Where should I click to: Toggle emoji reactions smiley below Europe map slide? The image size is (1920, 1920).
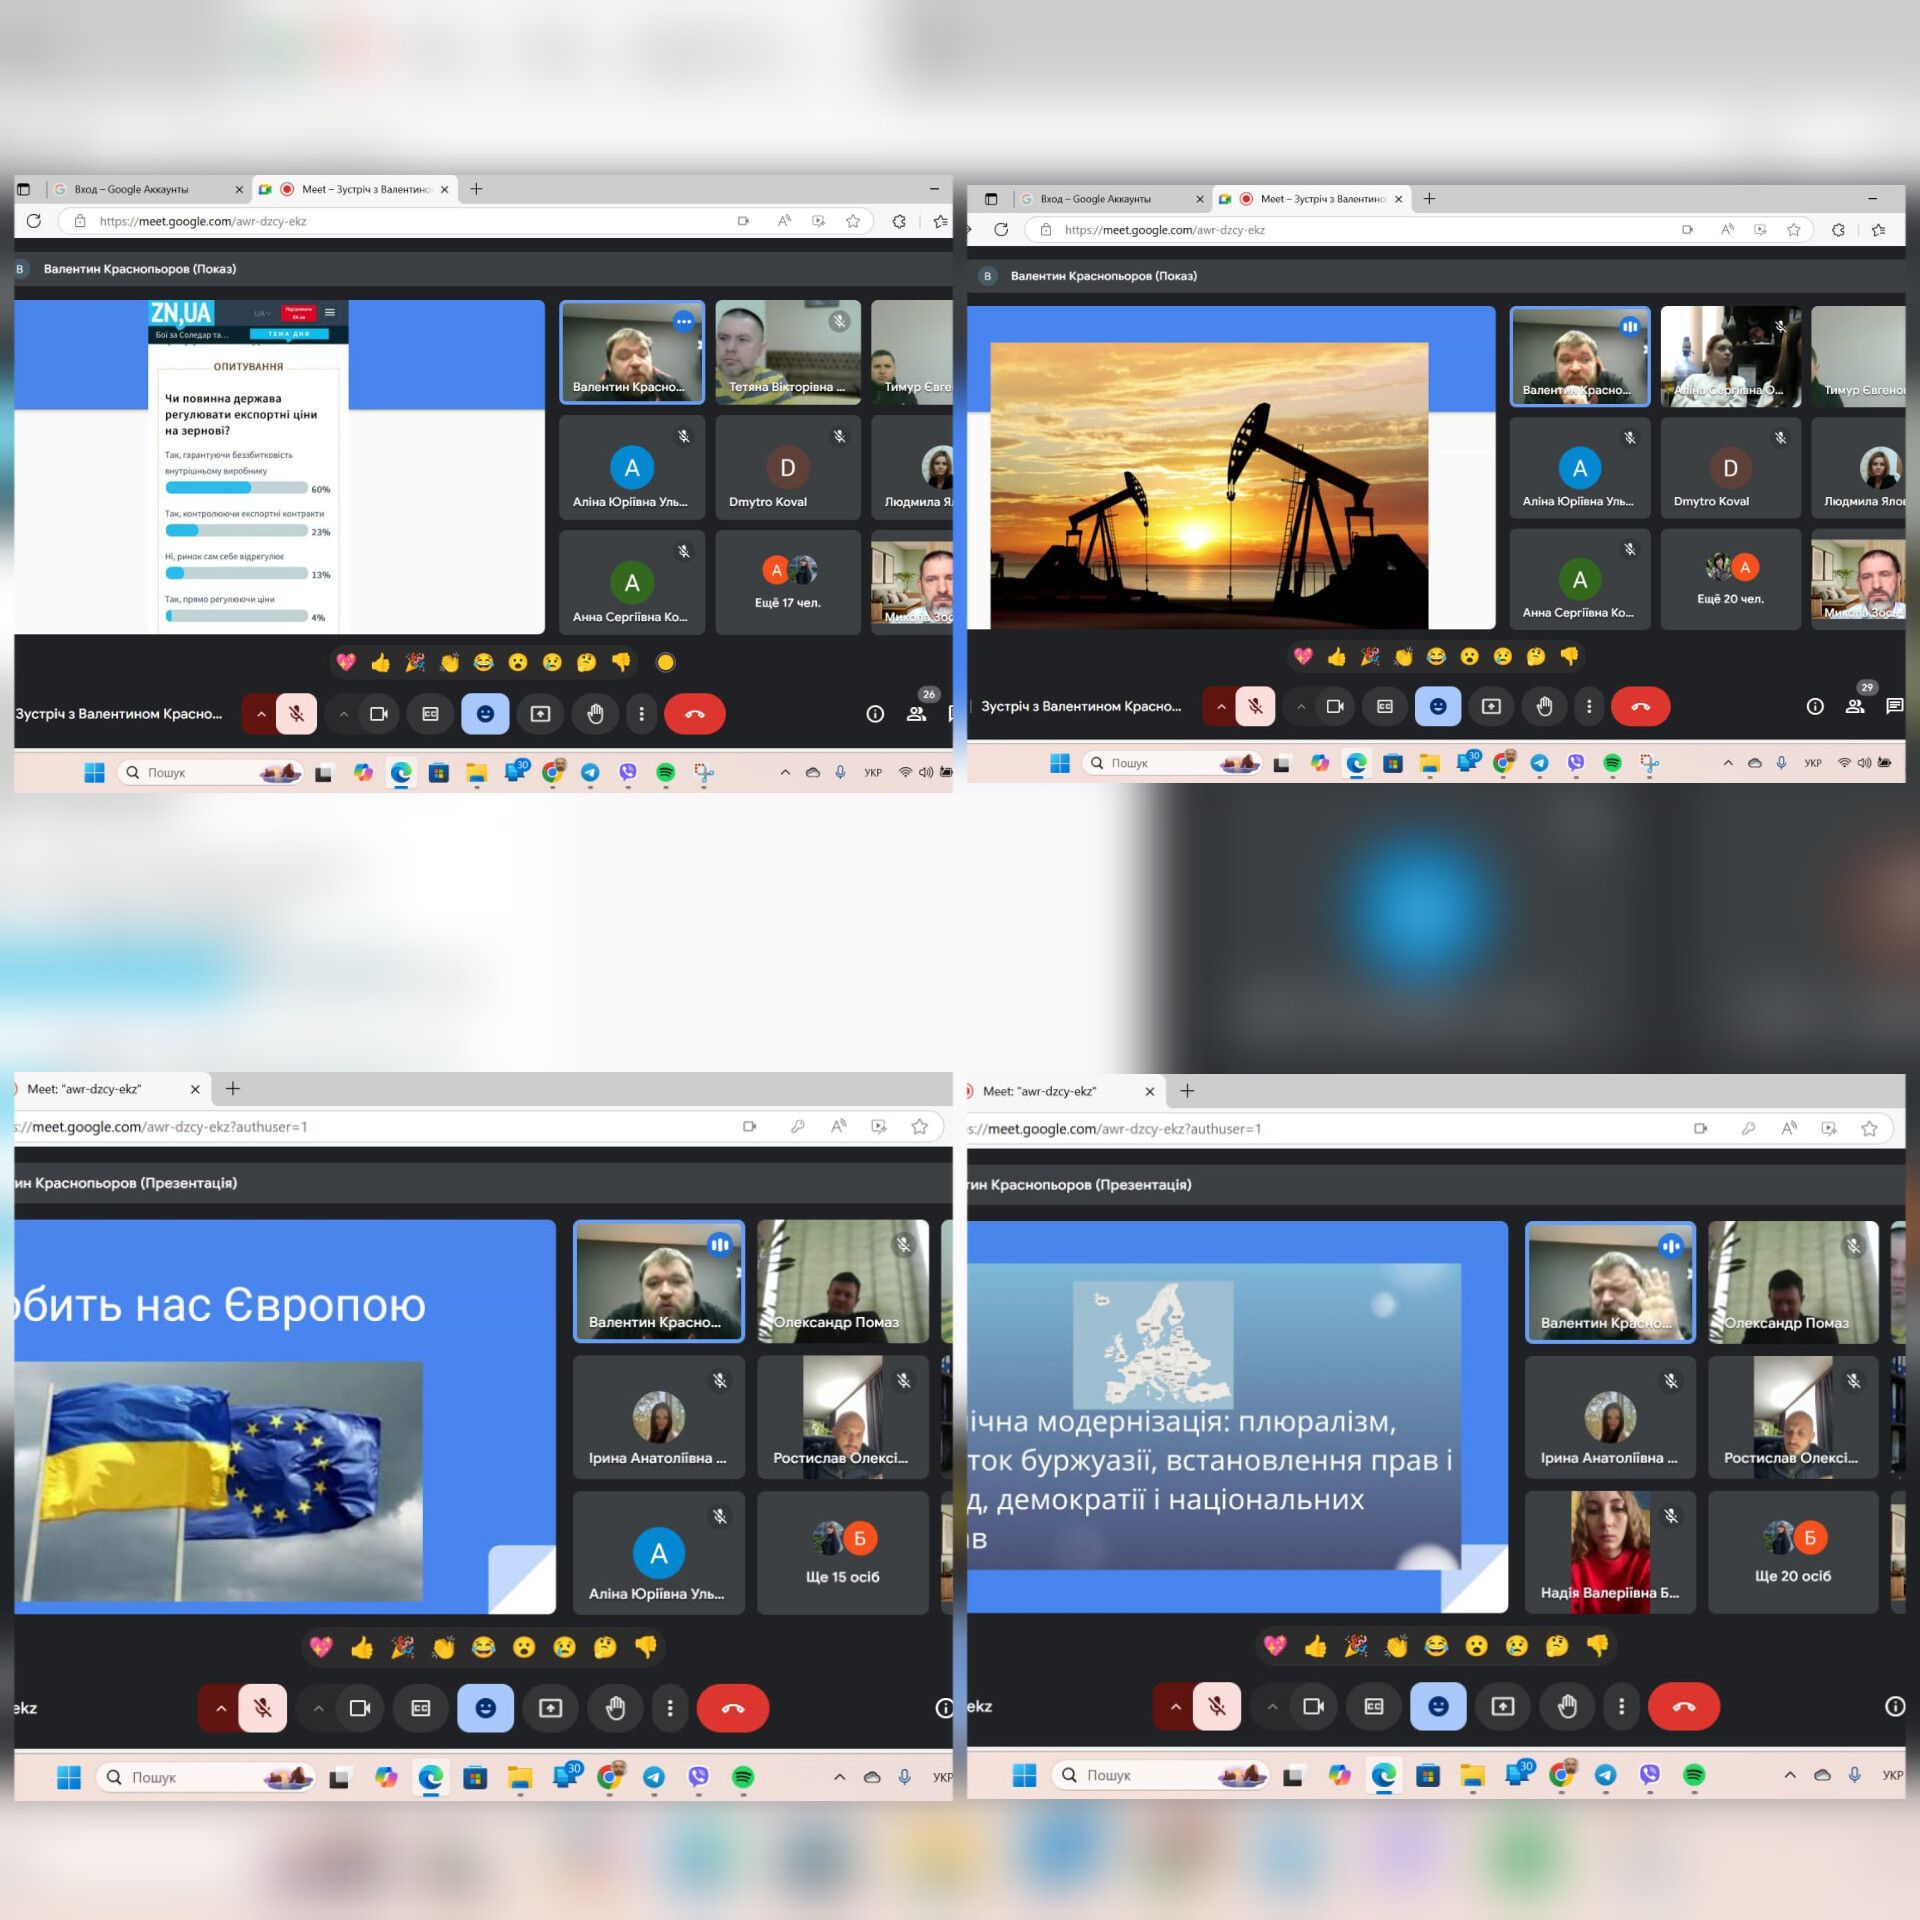(x=1438, y=1706)
